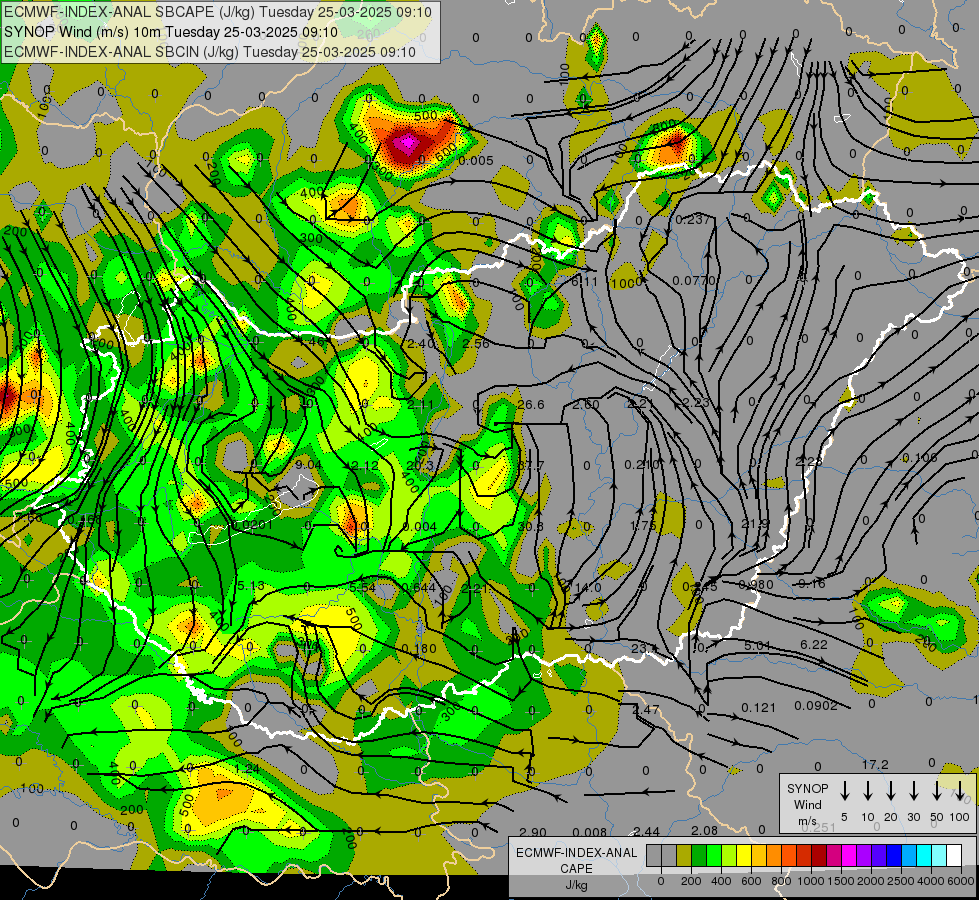Click the 2500 tick label on CAPE scale
This screenshot has height=900, width=979.
tap(901, 881)
